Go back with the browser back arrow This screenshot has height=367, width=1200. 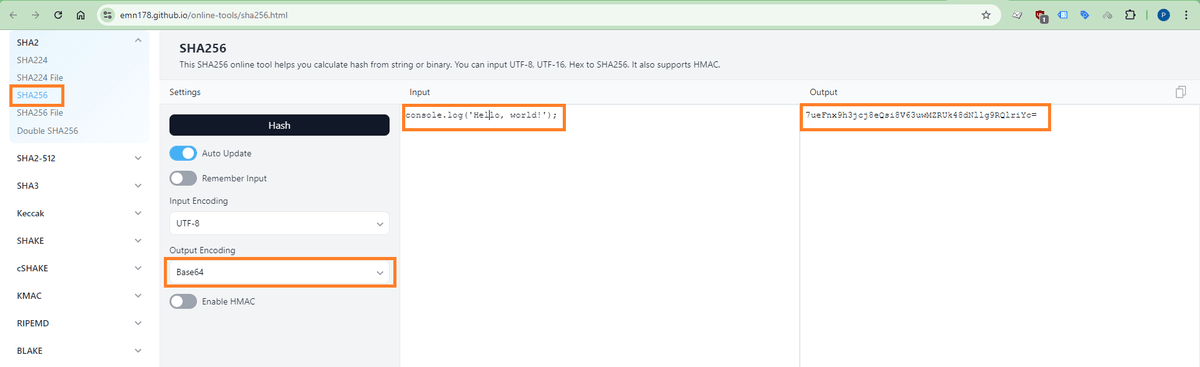point(14,15)
